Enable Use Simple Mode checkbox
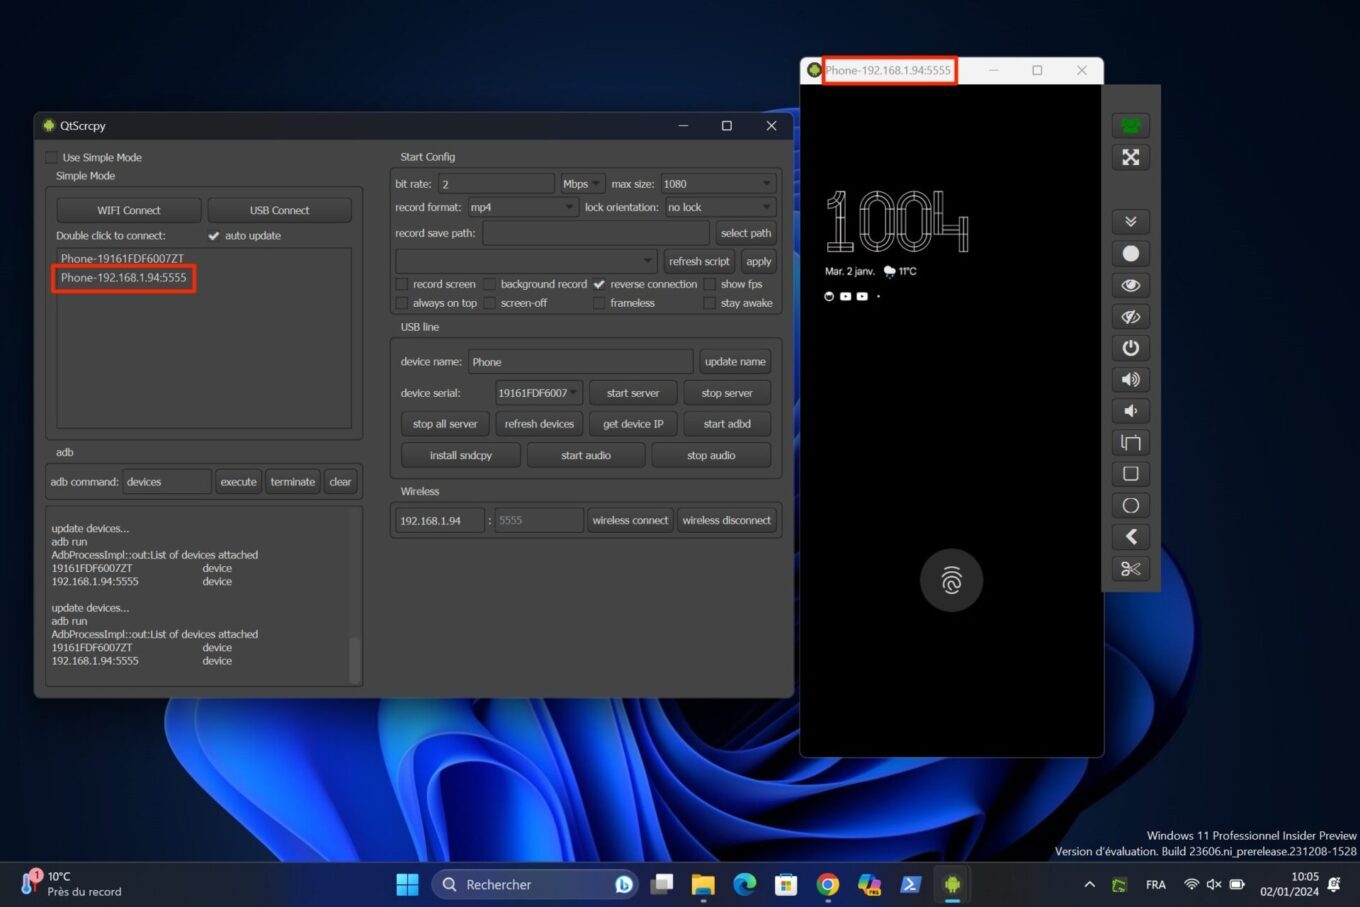This screenshot has width=1360, height=907. coord(51,158)
